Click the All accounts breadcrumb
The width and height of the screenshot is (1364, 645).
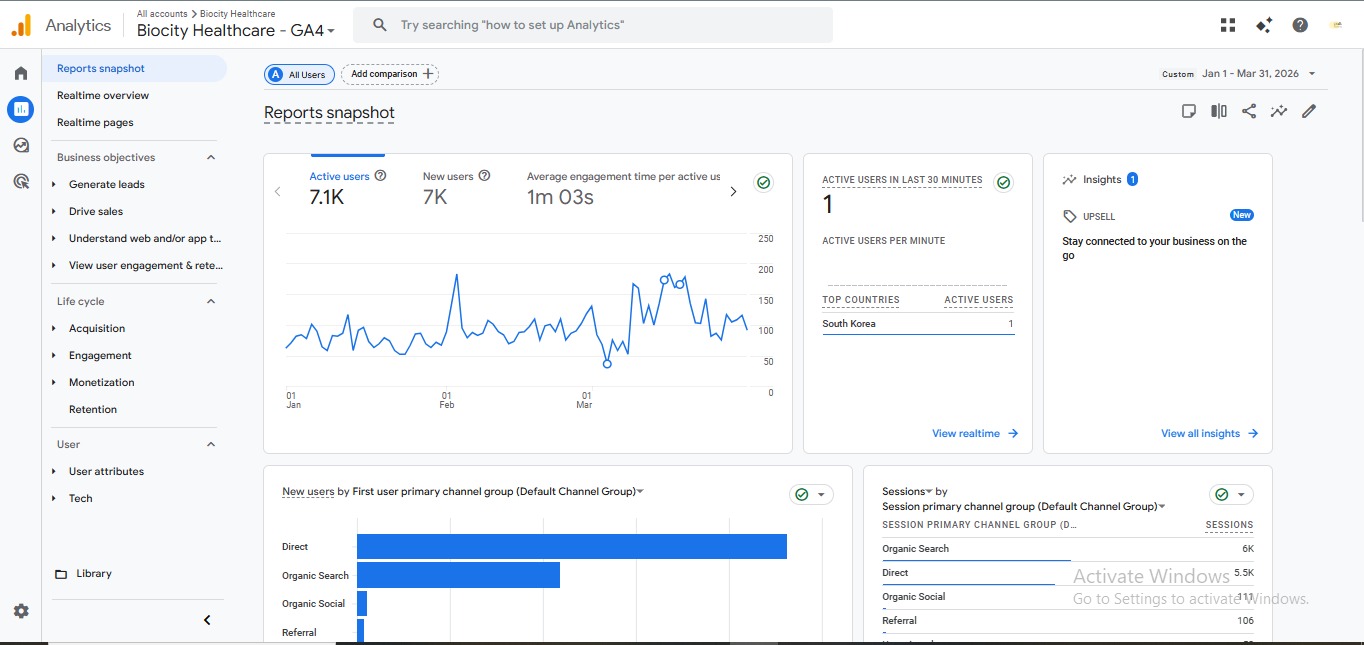pyautogui.click(x=161, y=14)
